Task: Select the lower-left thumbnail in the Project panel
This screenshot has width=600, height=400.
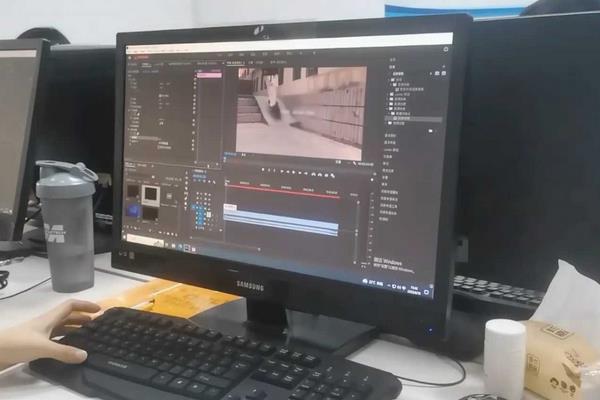Action: click(133, 212)
